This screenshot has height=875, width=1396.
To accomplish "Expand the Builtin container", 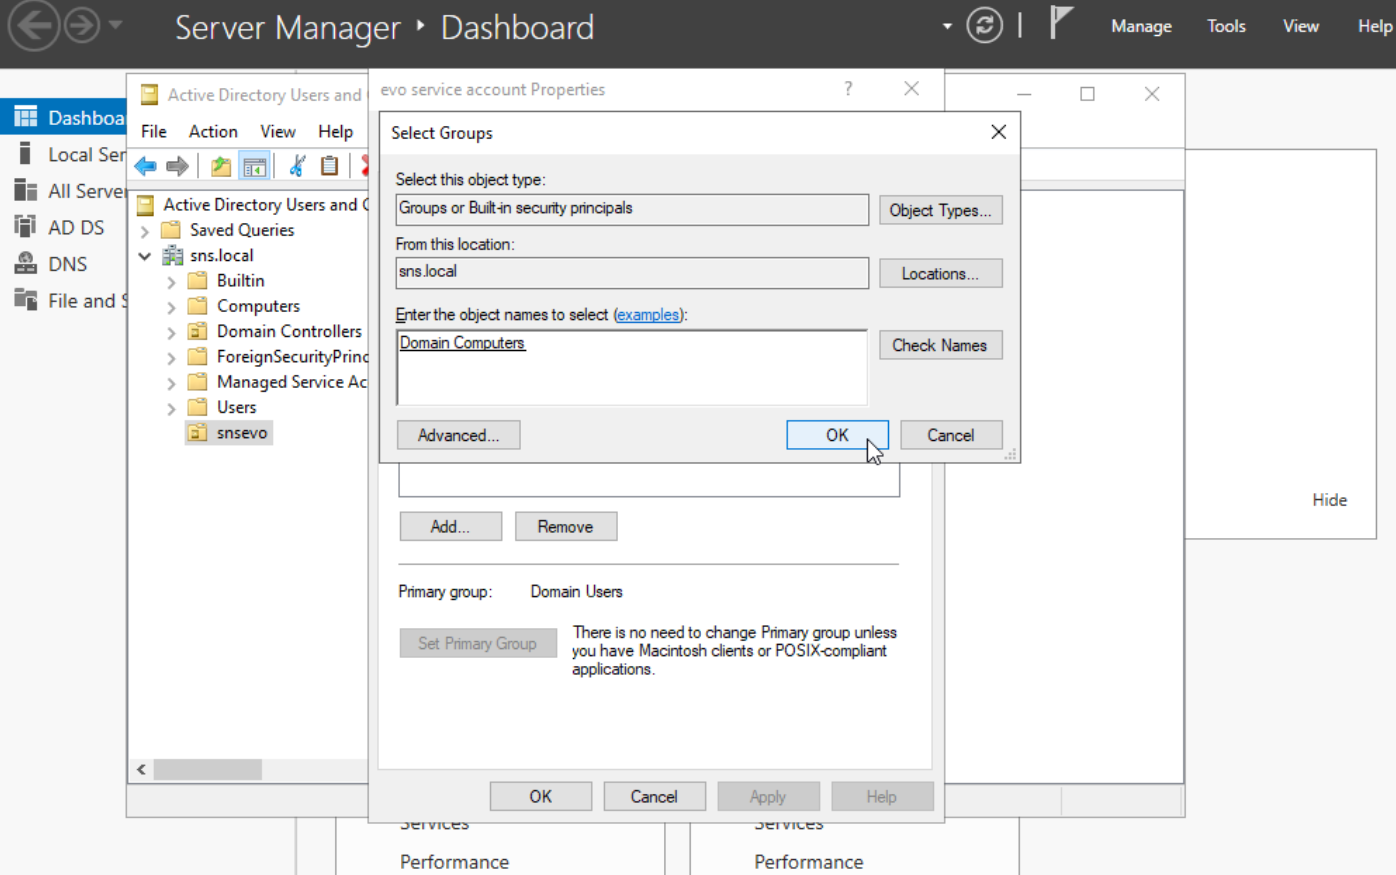I will 171,282.
